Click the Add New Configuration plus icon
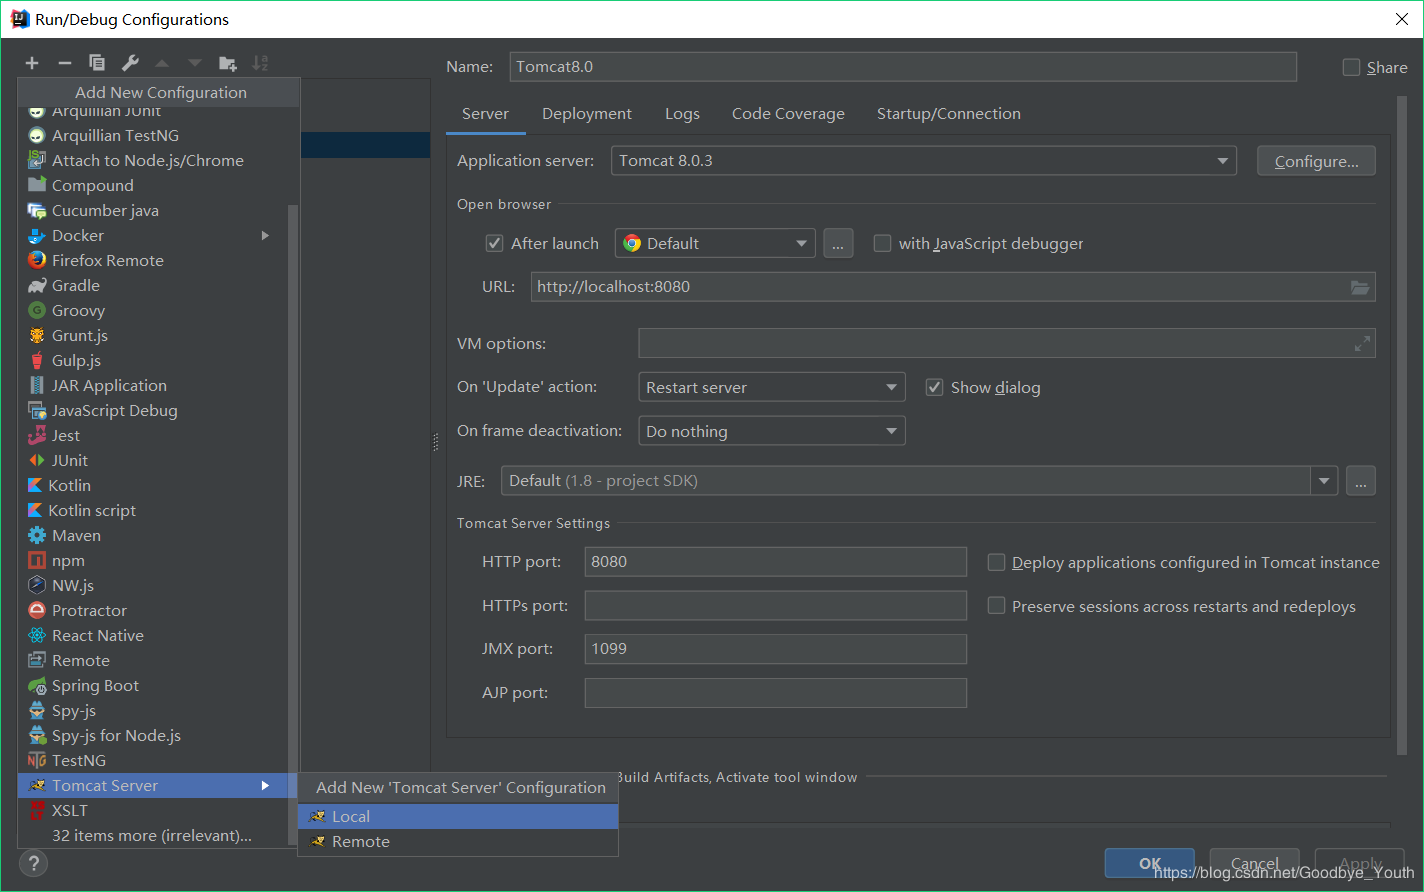 click(32, 63)
